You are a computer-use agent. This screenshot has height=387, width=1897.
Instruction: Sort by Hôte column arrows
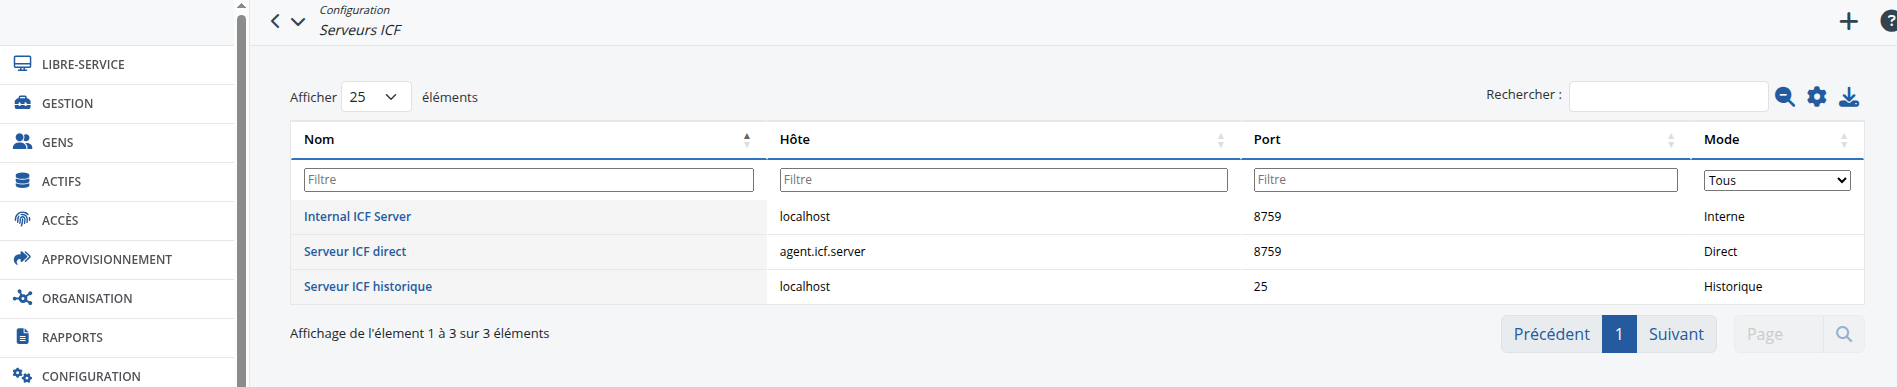point(1220,140)
